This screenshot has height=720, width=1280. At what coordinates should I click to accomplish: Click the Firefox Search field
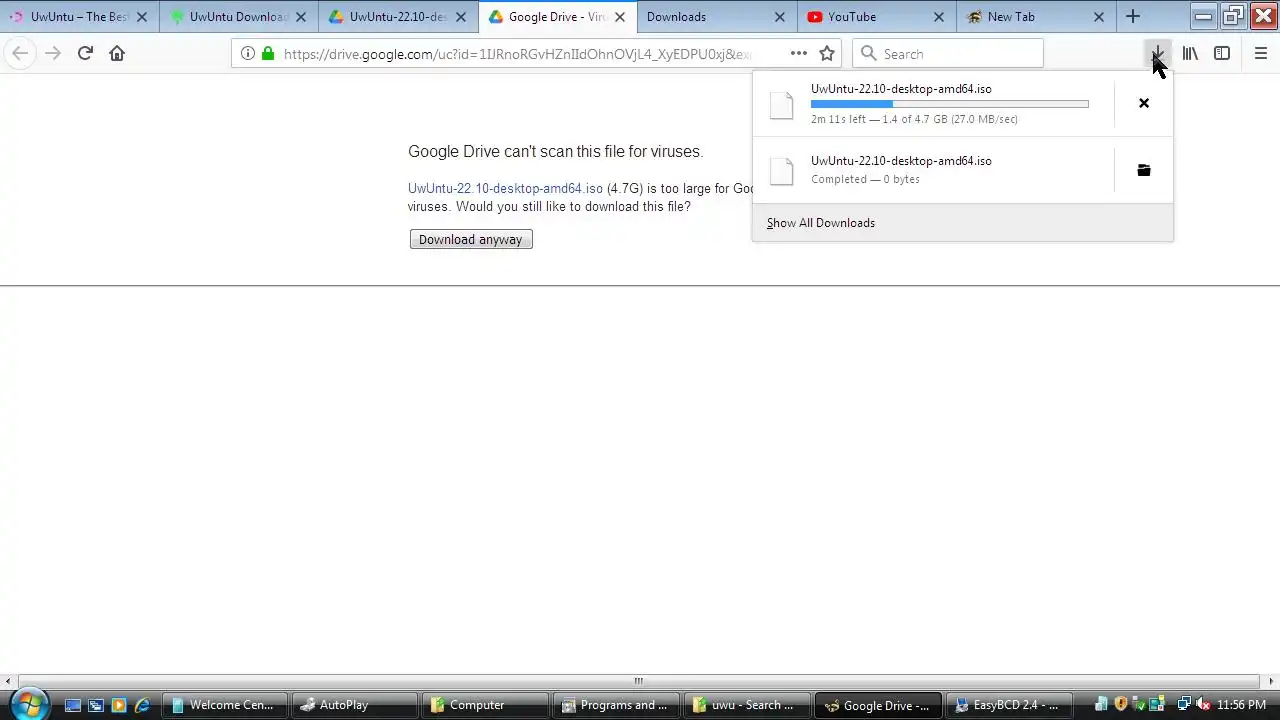point(948,53)
